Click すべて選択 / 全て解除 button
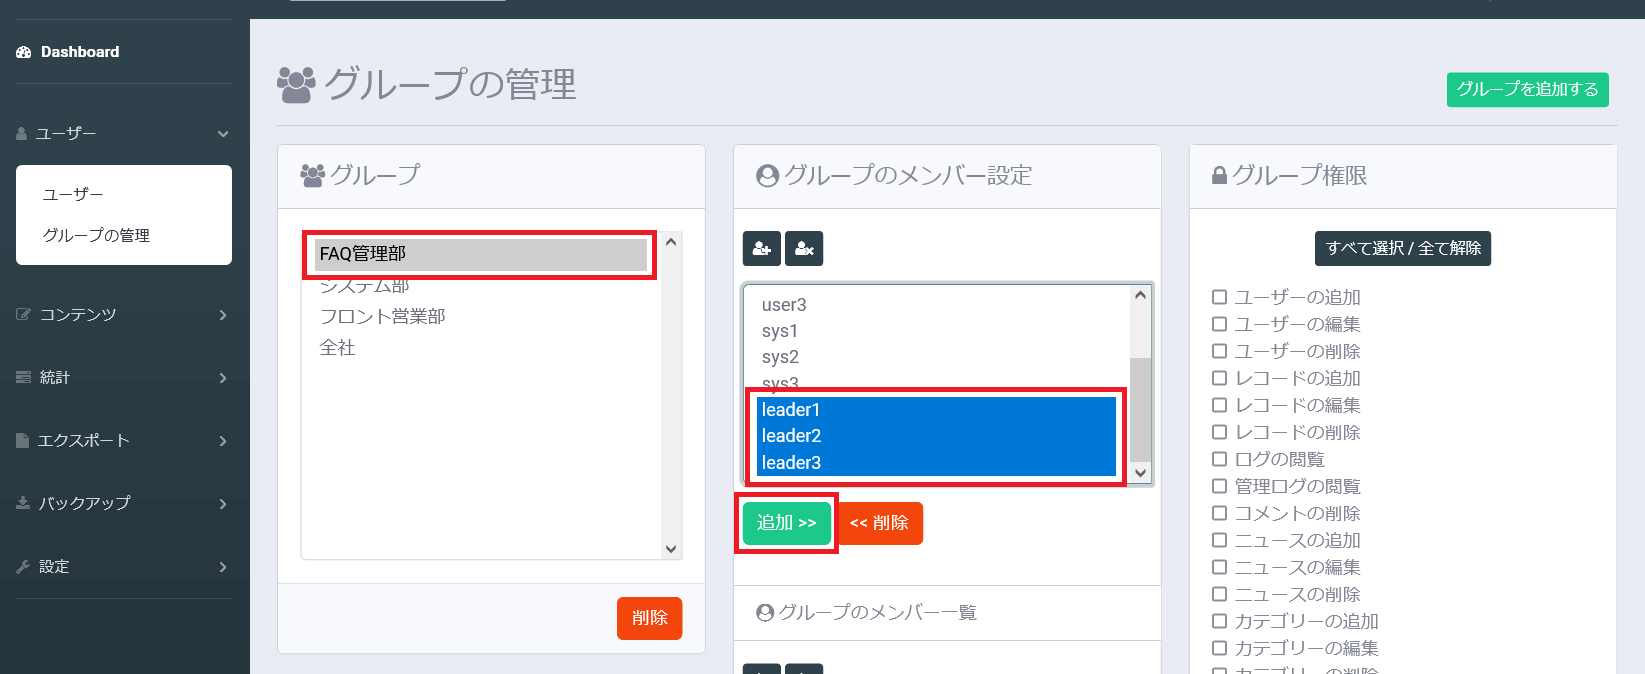The image size is (1645, 674). coord(1403,248)
